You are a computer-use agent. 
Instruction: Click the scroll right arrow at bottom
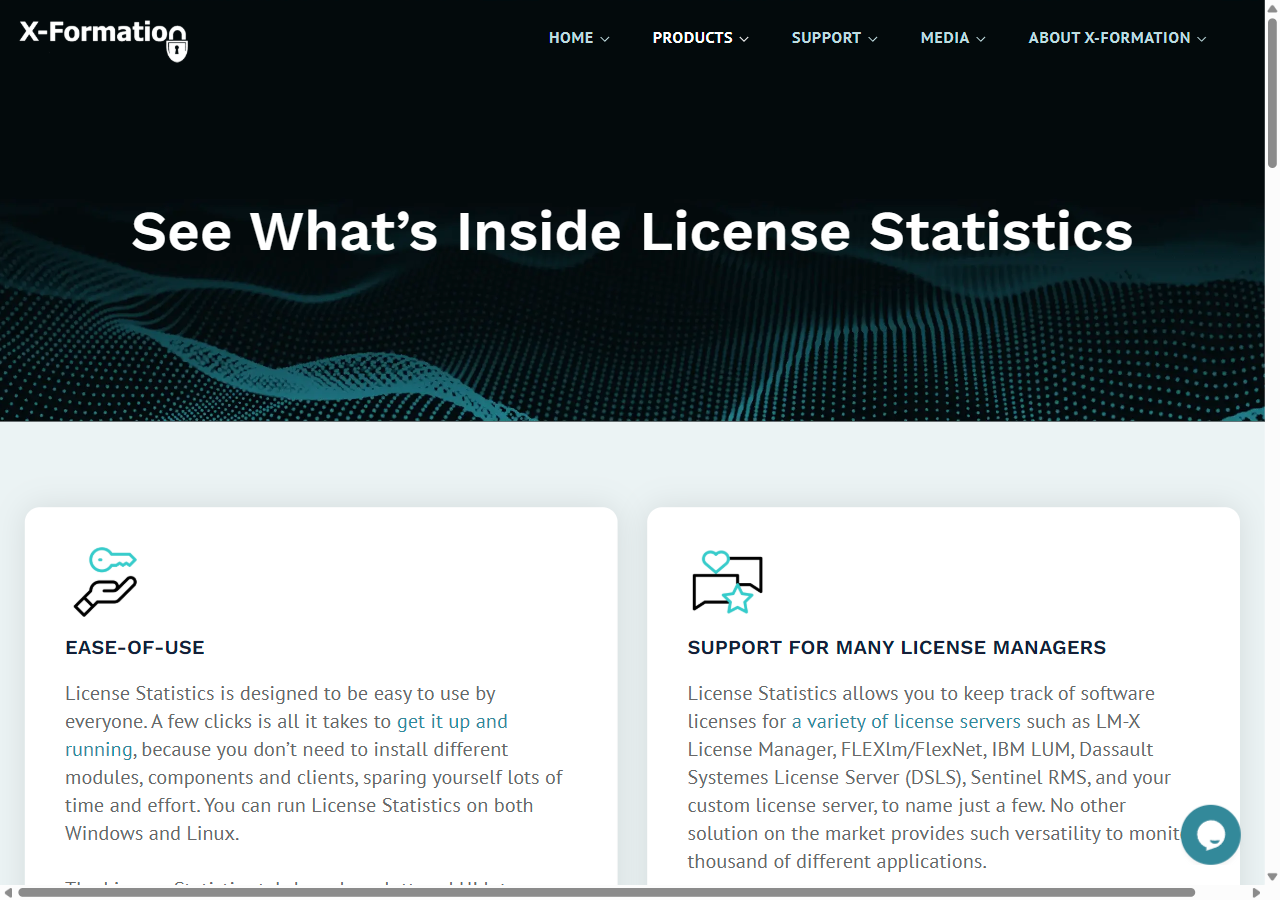coord(1257,892)
